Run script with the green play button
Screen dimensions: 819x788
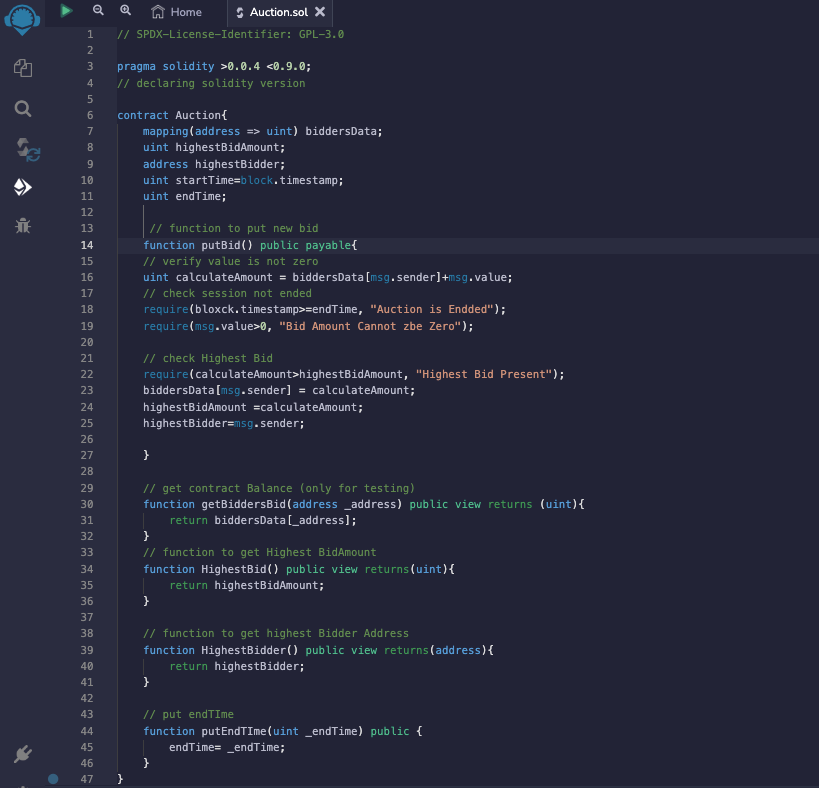pos(66,10)
